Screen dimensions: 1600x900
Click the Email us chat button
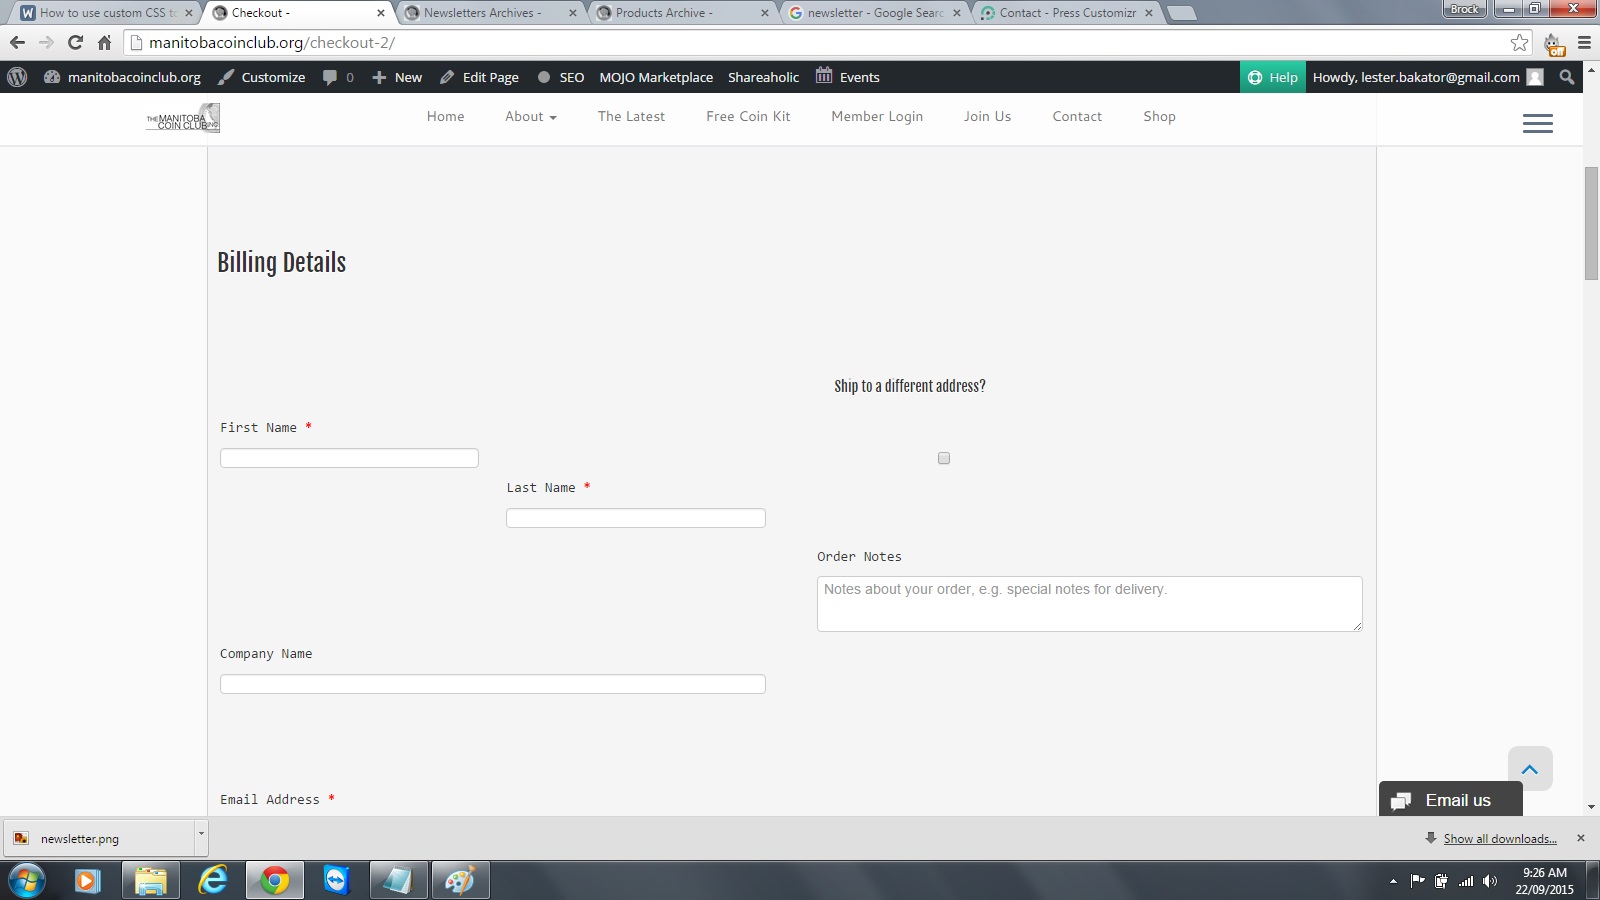pyautogui.click(x=1450, y=800)
